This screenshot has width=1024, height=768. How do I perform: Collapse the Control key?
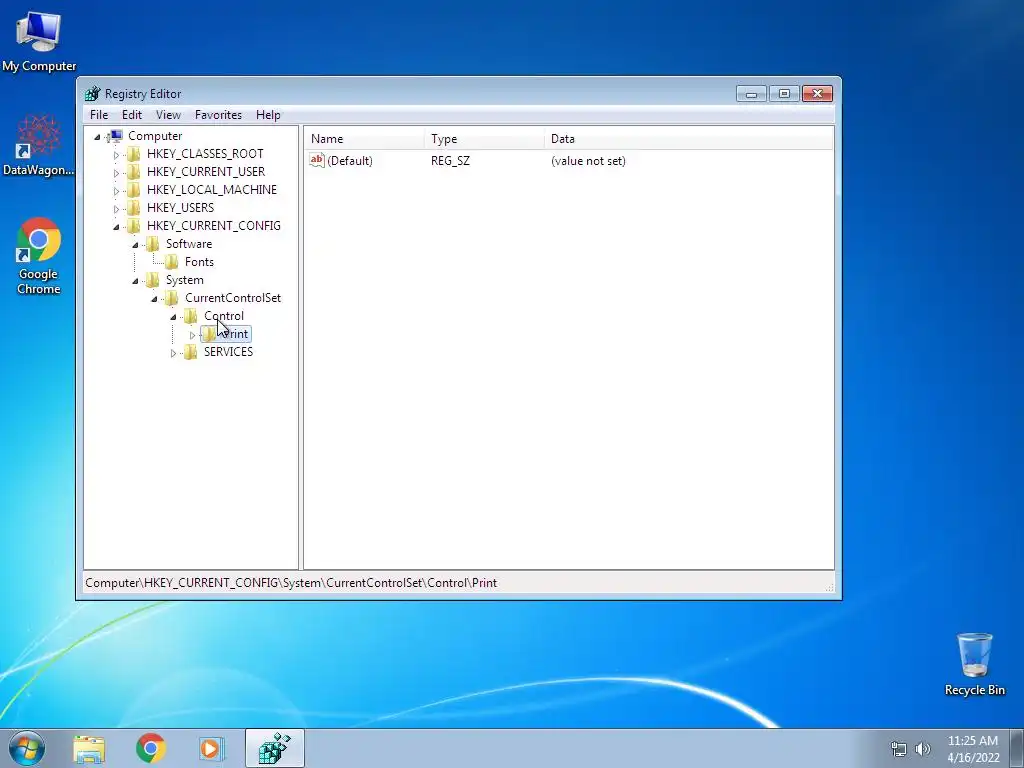pyautogui.click(x=173, y=317)
